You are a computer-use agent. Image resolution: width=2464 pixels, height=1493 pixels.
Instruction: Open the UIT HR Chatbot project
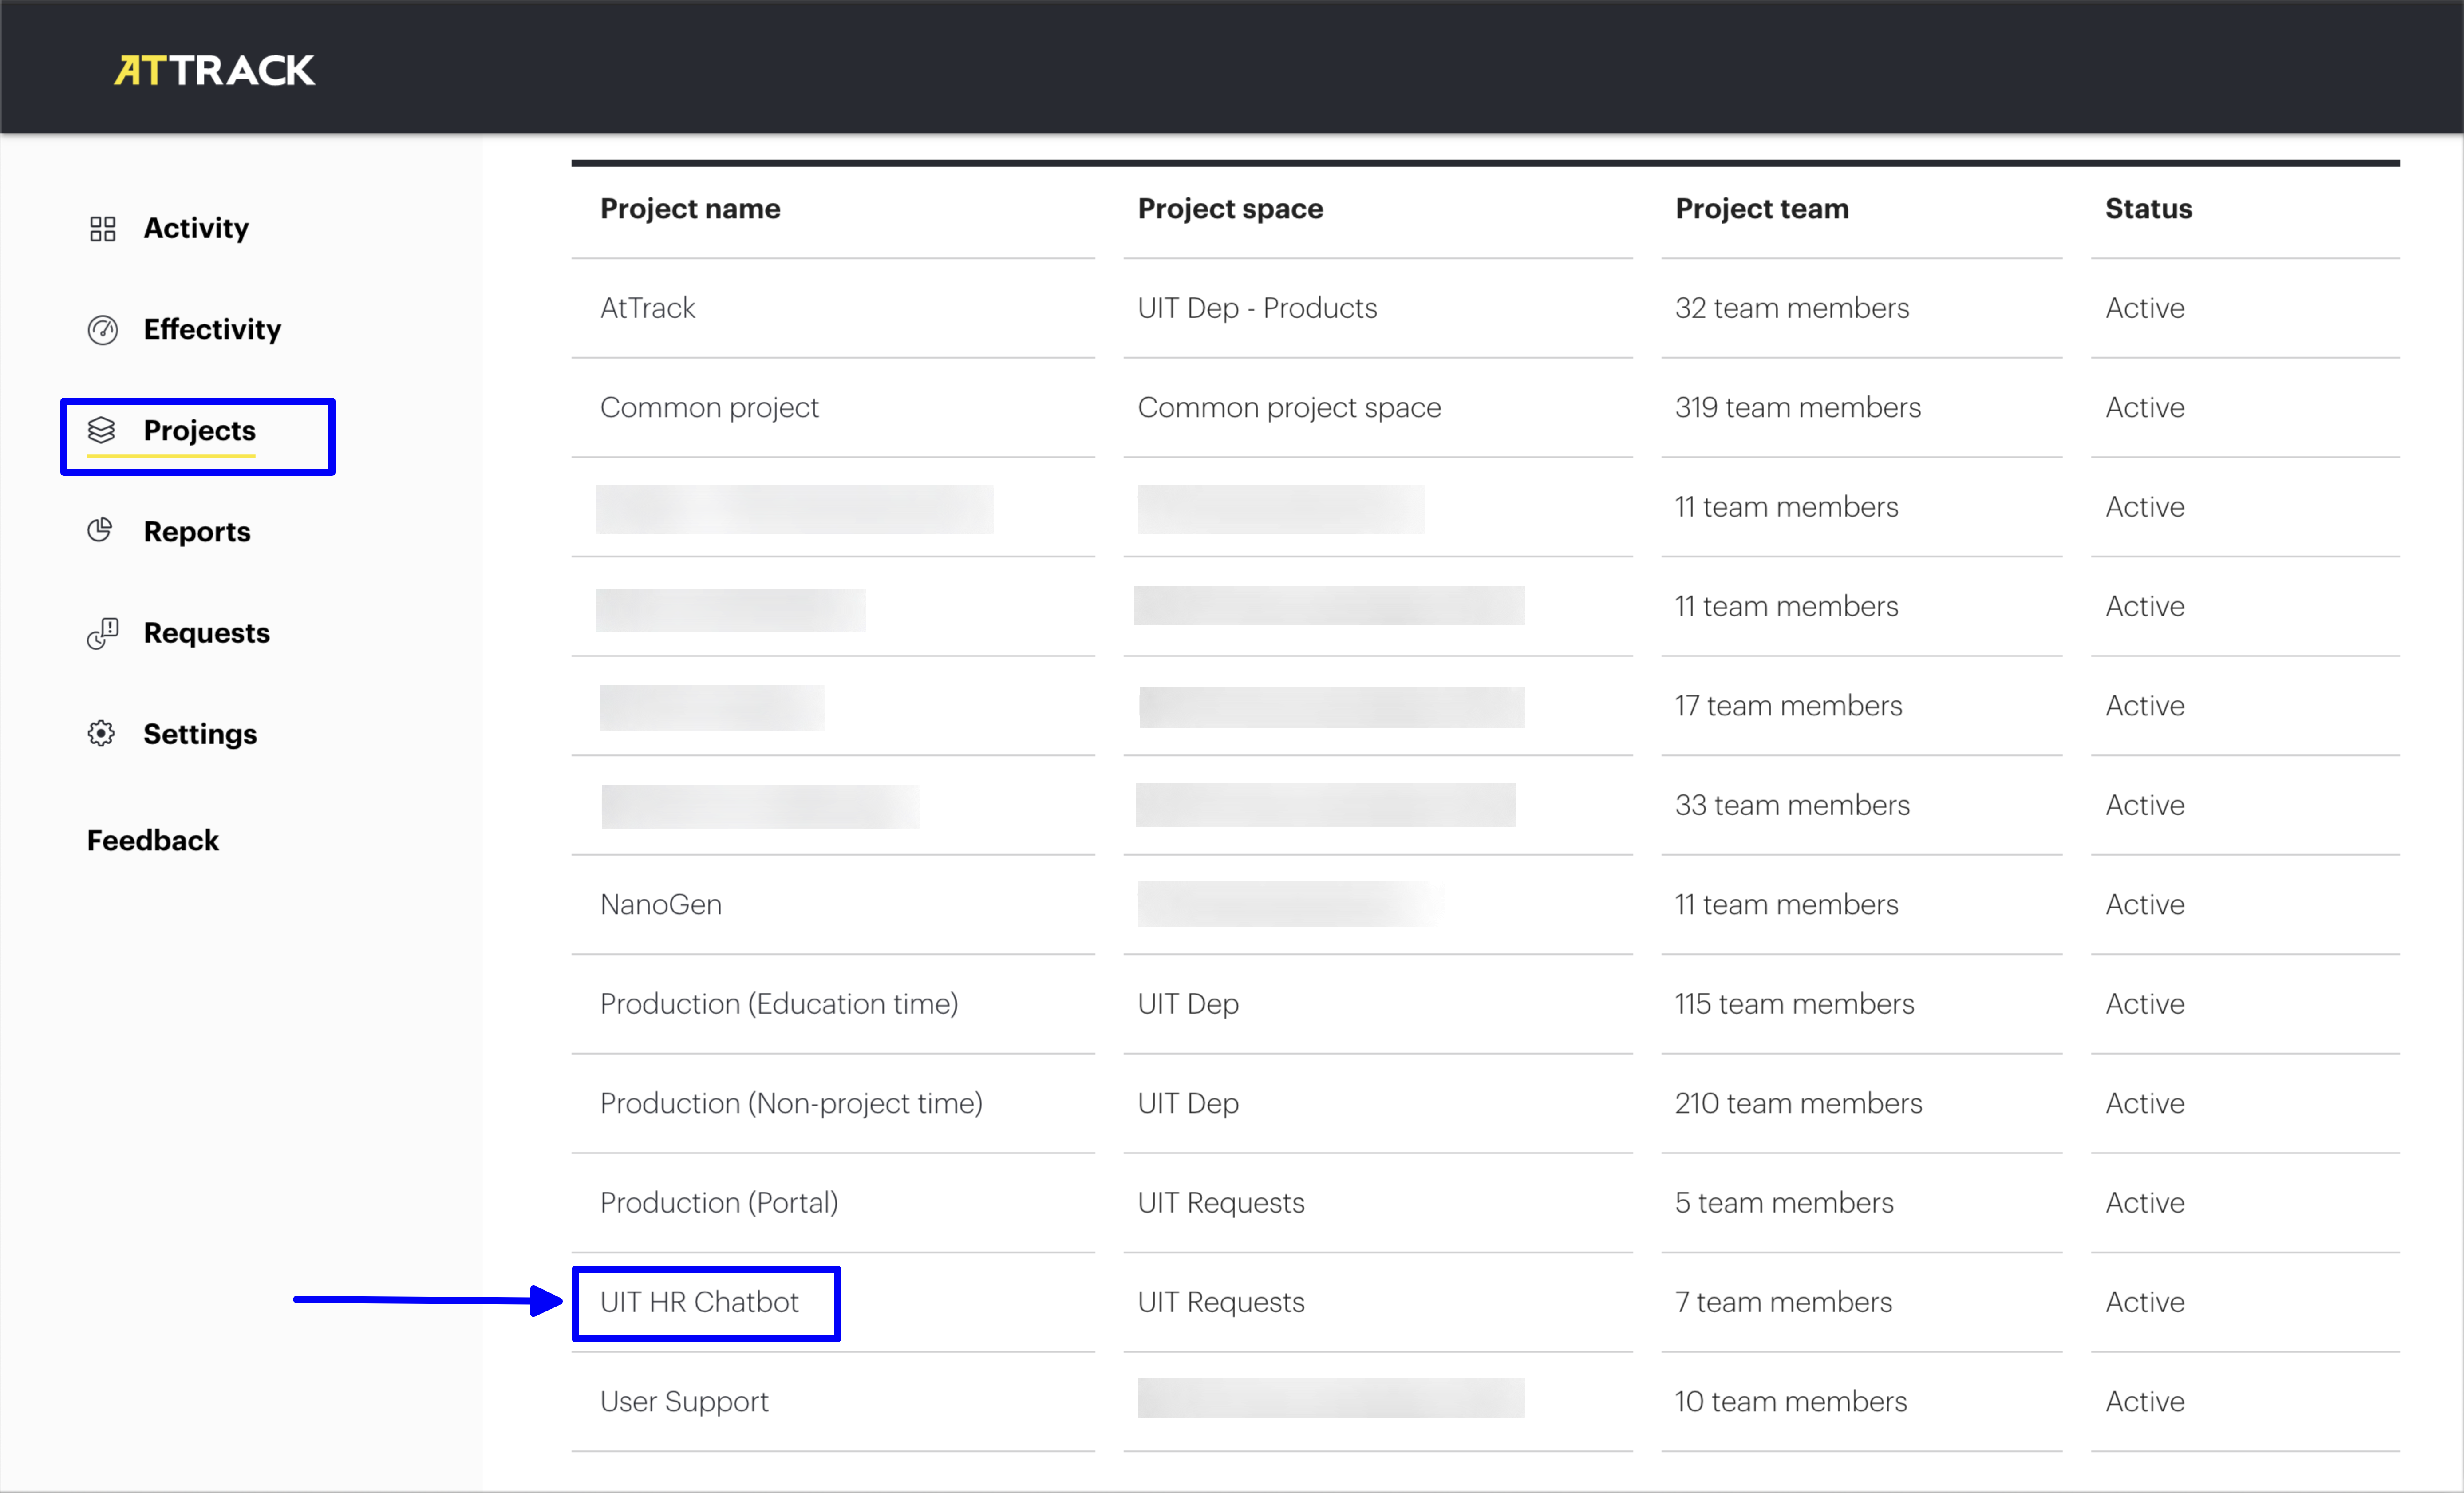pos(699,1302)
